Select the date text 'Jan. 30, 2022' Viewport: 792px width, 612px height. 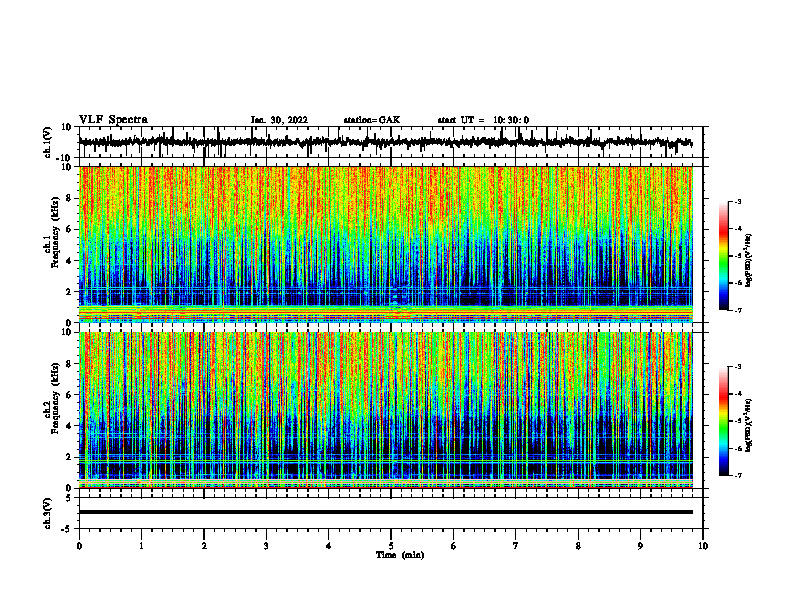coord(279,120)
